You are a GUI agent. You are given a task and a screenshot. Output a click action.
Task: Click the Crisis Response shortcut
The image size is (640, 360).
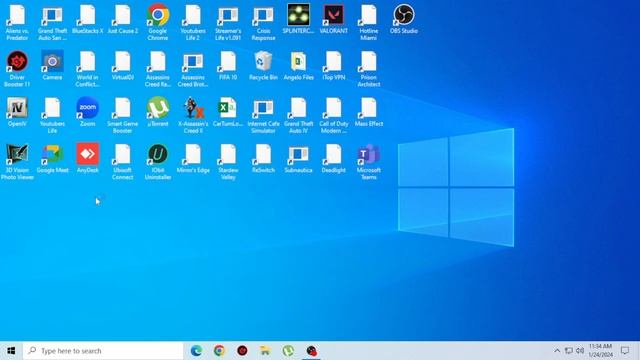coord(263,22)
